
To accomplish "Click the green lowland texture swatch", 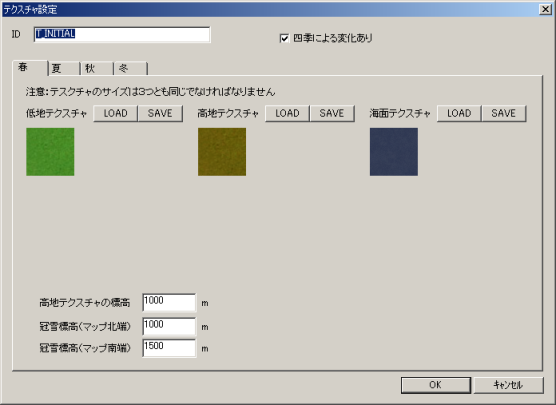I will click(50, 152).
